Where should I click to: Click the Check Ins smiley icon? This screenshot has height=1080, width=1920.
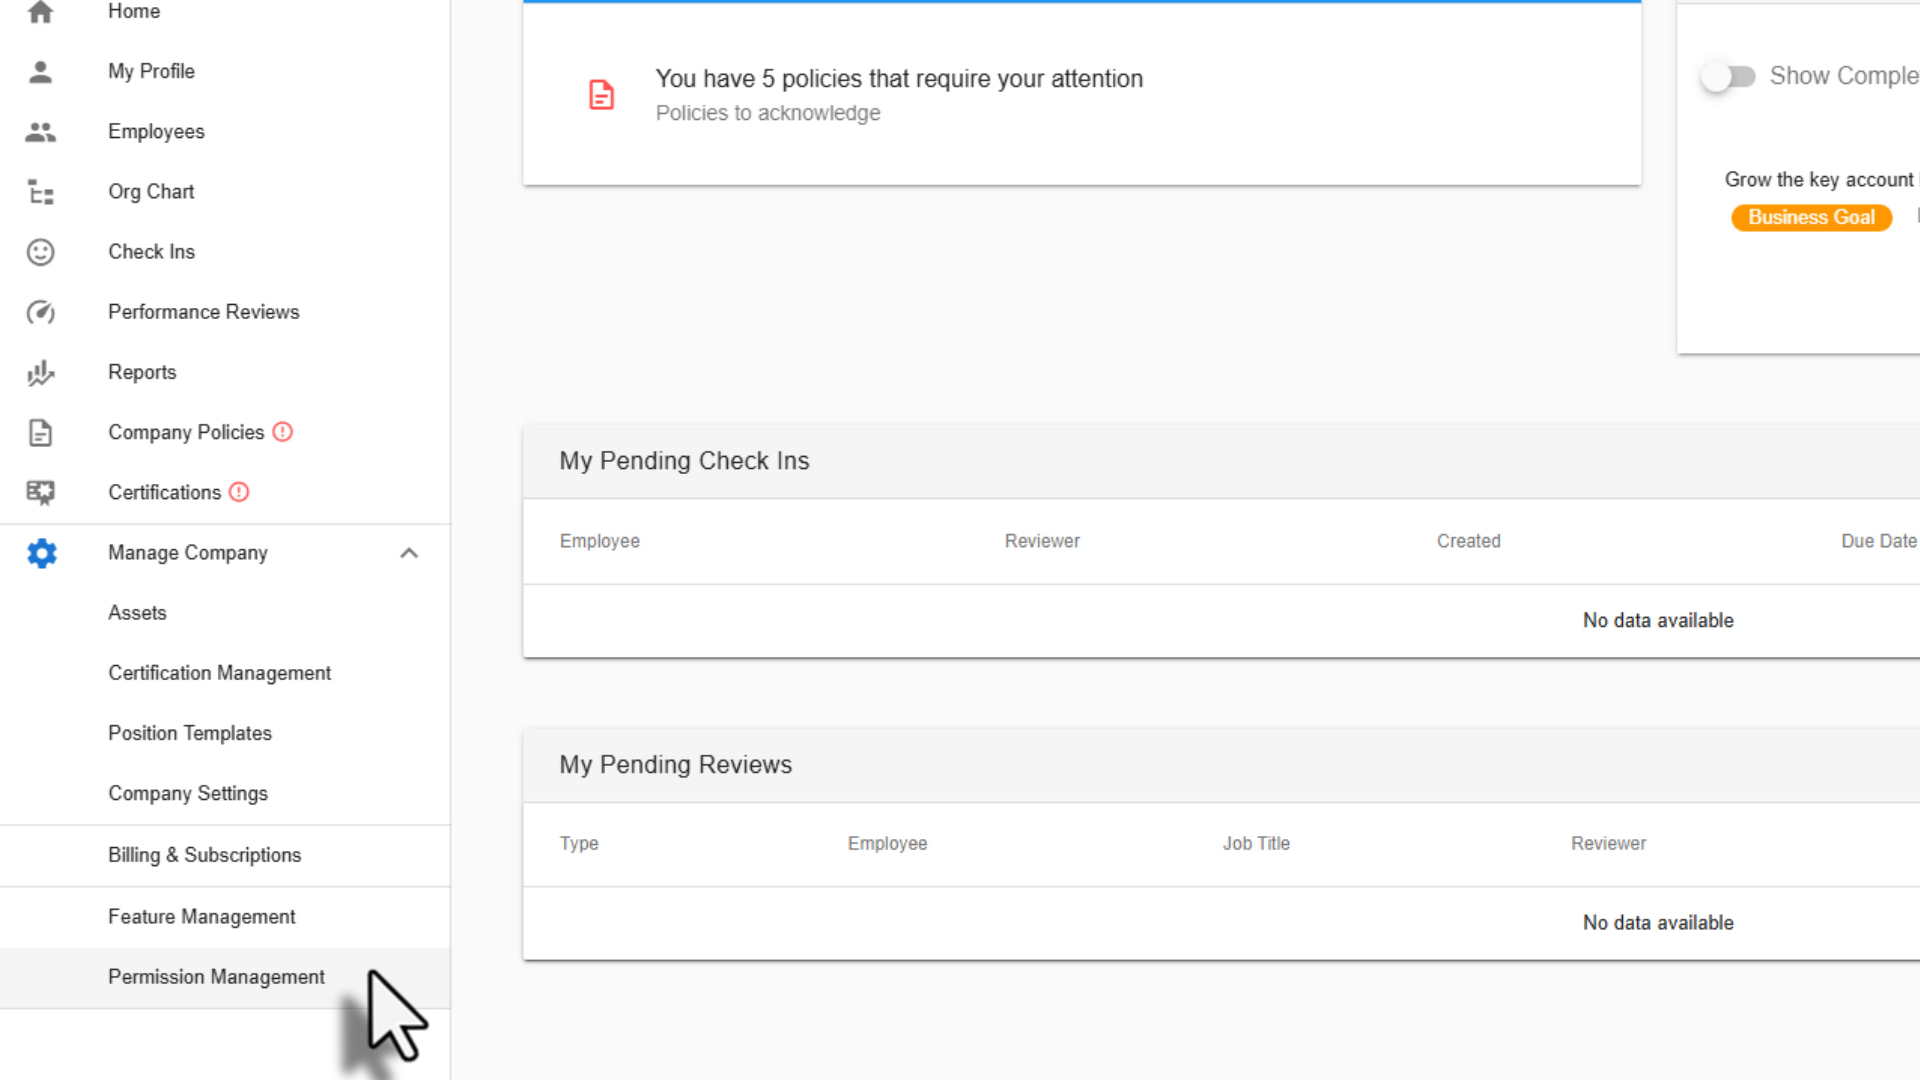pos(40,252)
